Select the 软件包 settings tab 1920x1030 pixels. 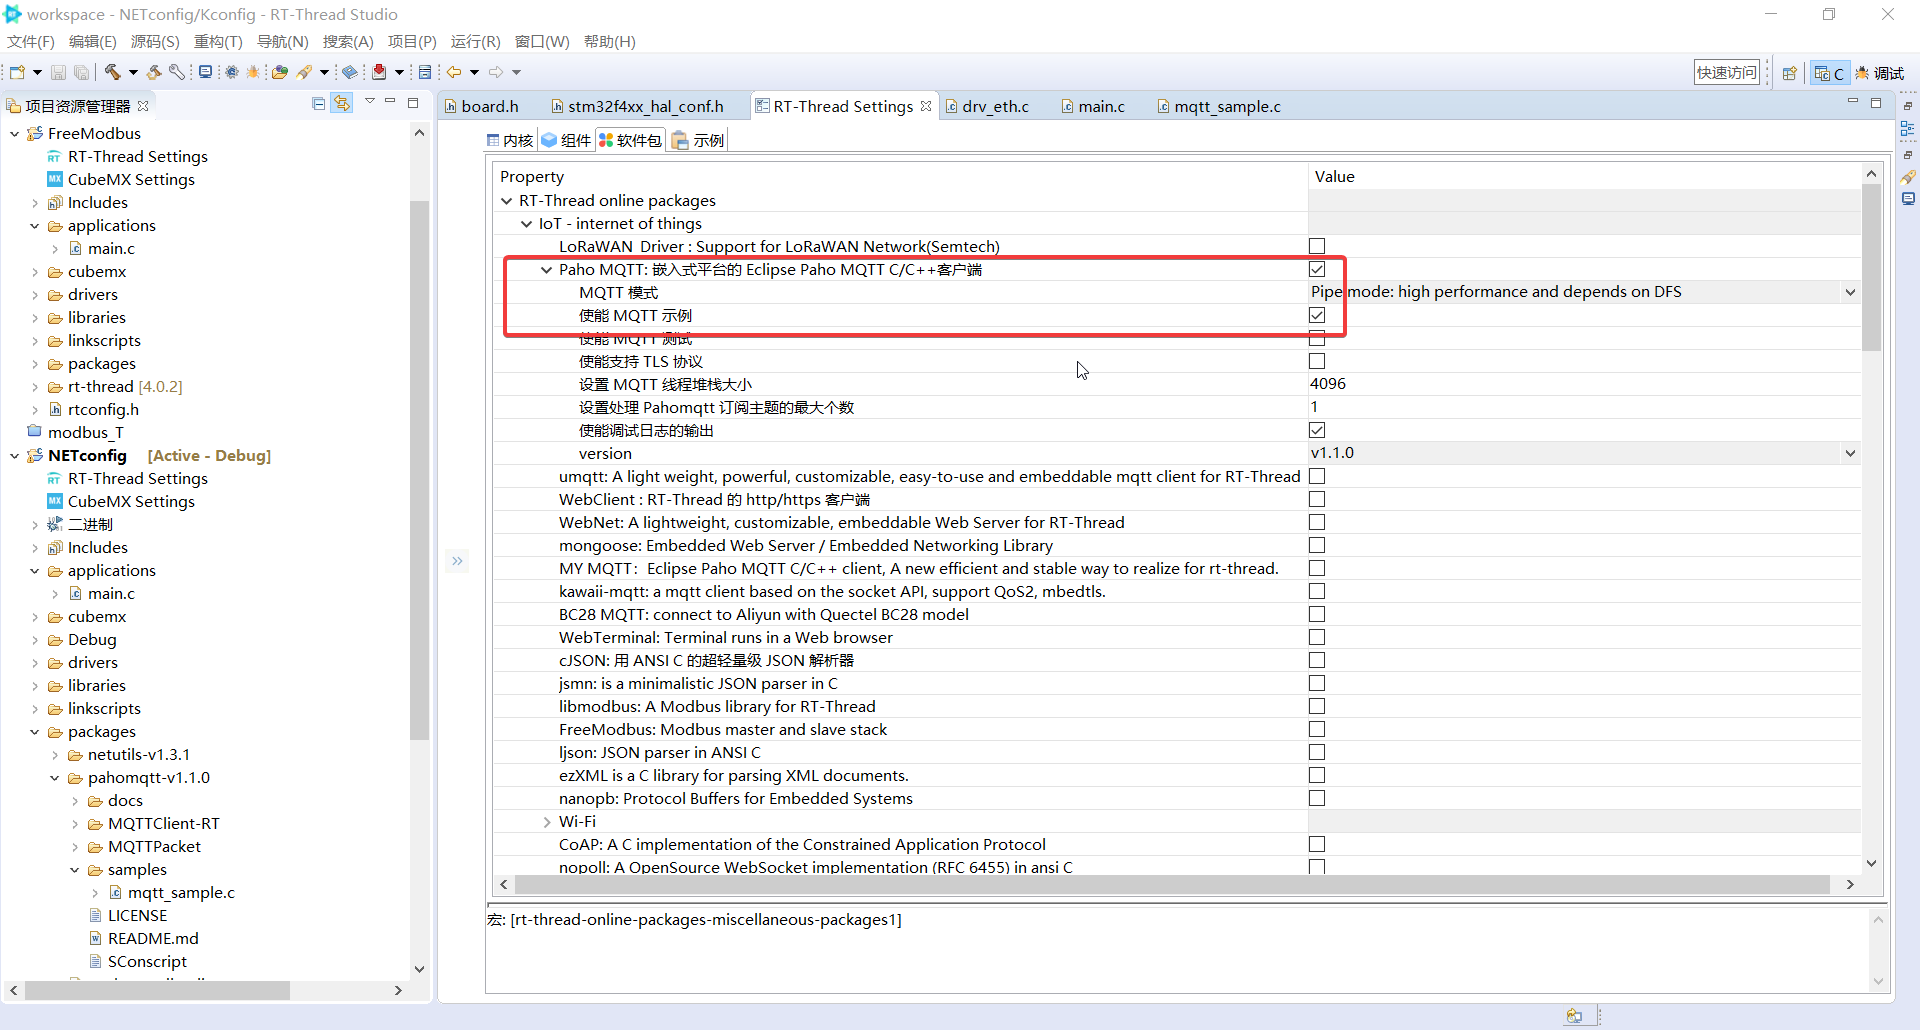click(x=631, y=140)
